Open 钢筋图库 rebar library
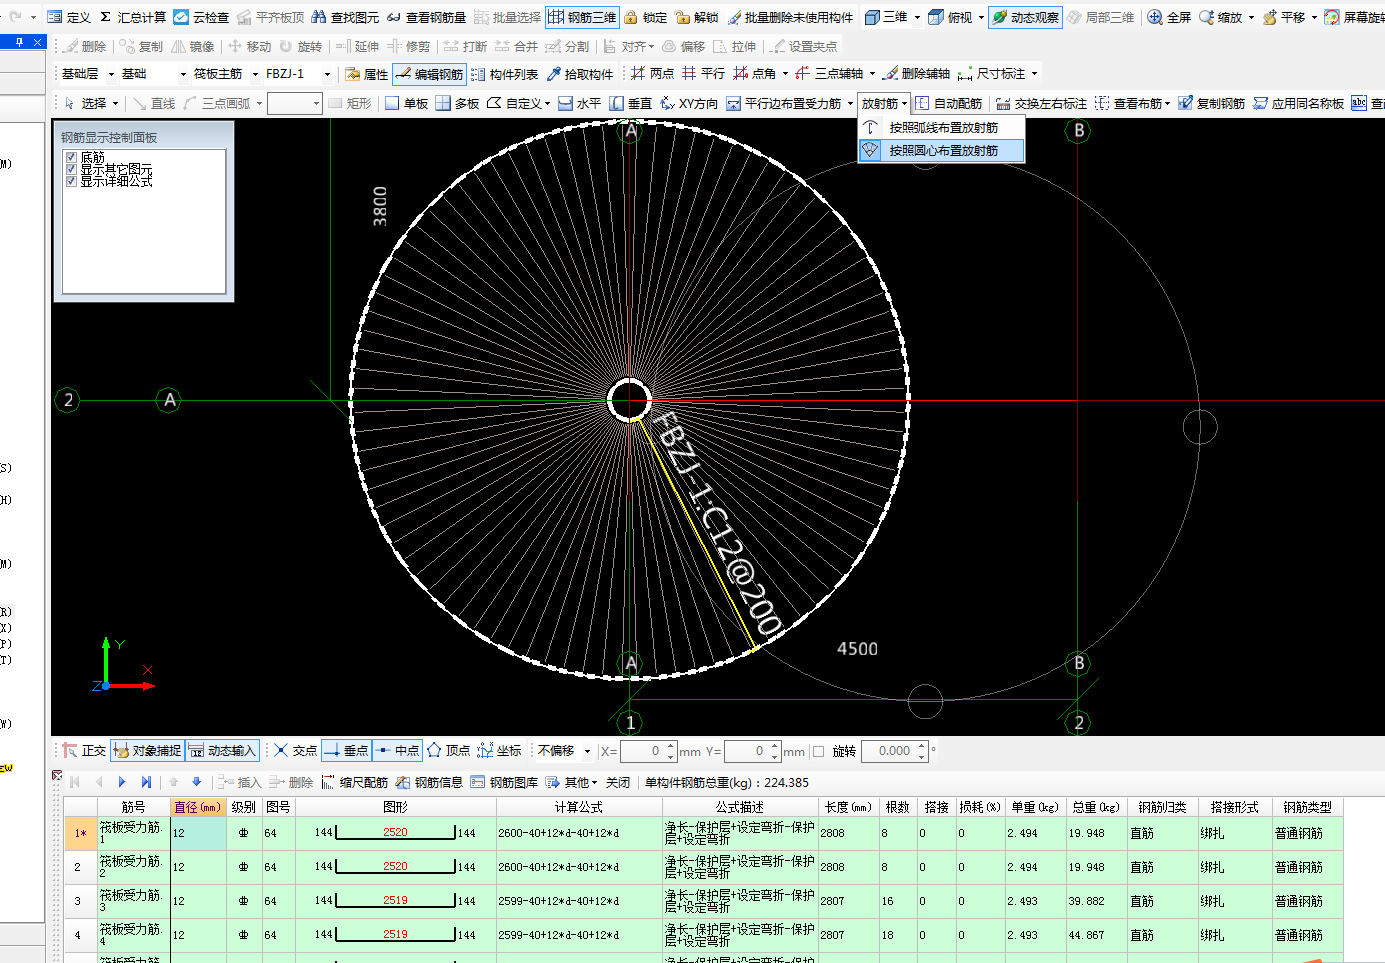Image resolution: width=1385 pixels, height=963 pixels. point(504,782)
